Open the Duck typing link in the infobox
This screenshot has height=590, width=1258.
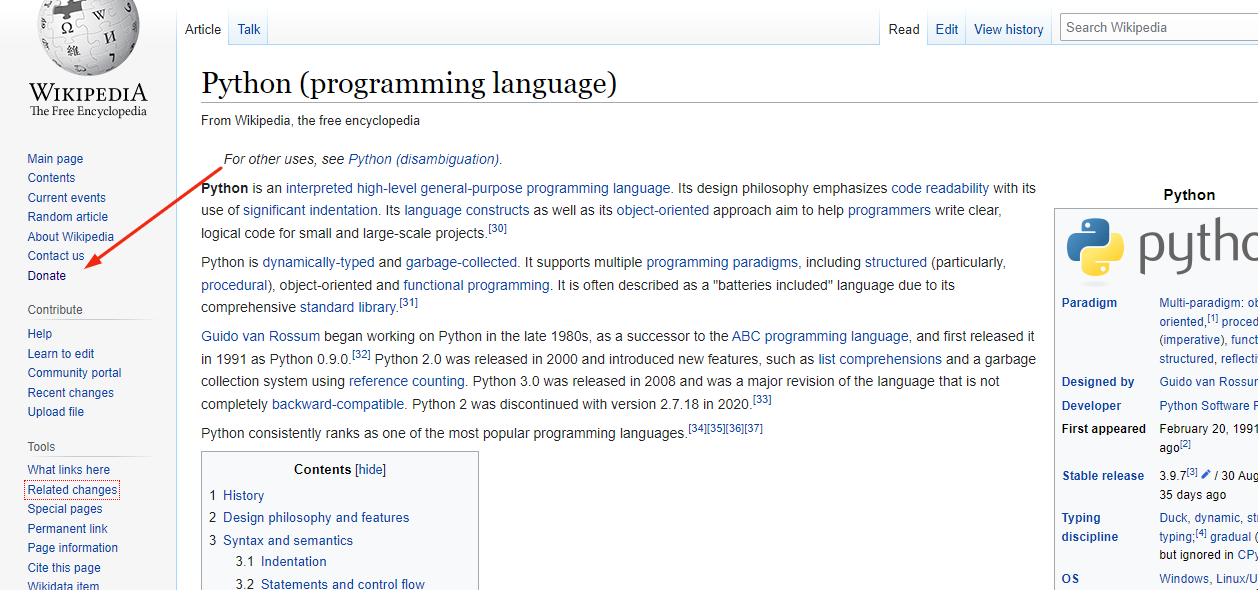(x=1173, y=517)
